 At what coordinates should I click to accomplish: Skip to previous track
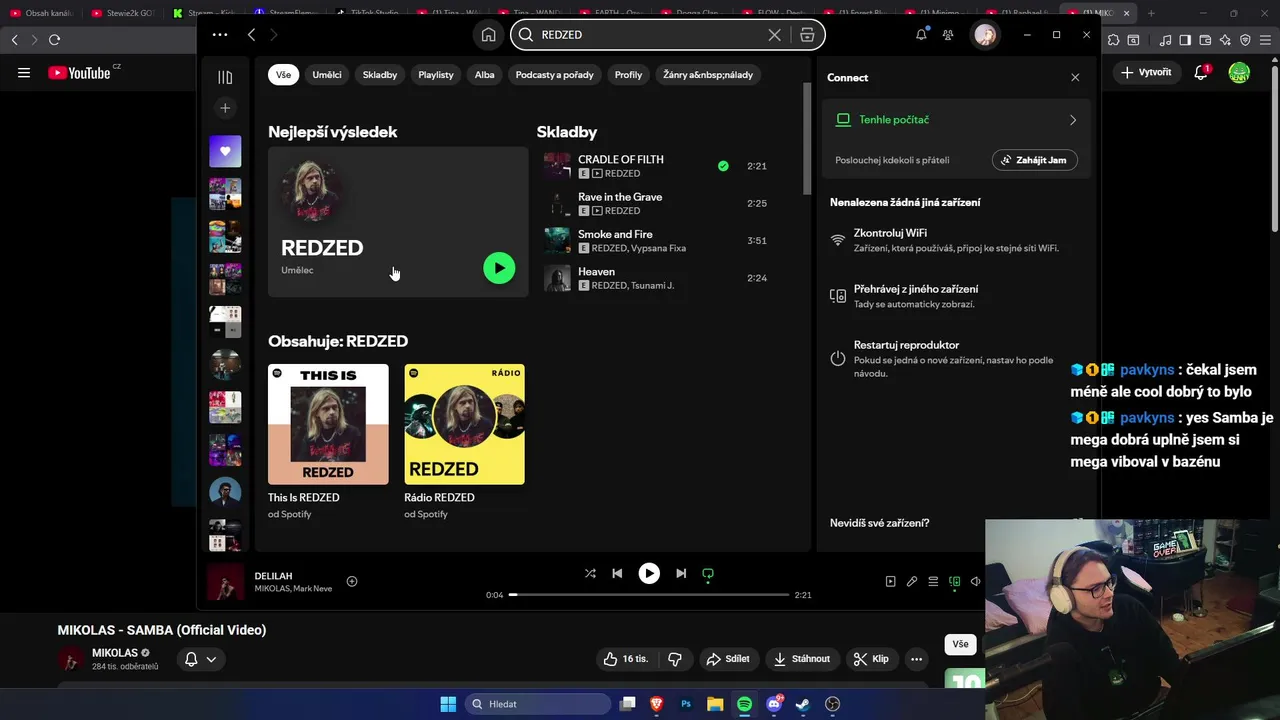point(617,573)
